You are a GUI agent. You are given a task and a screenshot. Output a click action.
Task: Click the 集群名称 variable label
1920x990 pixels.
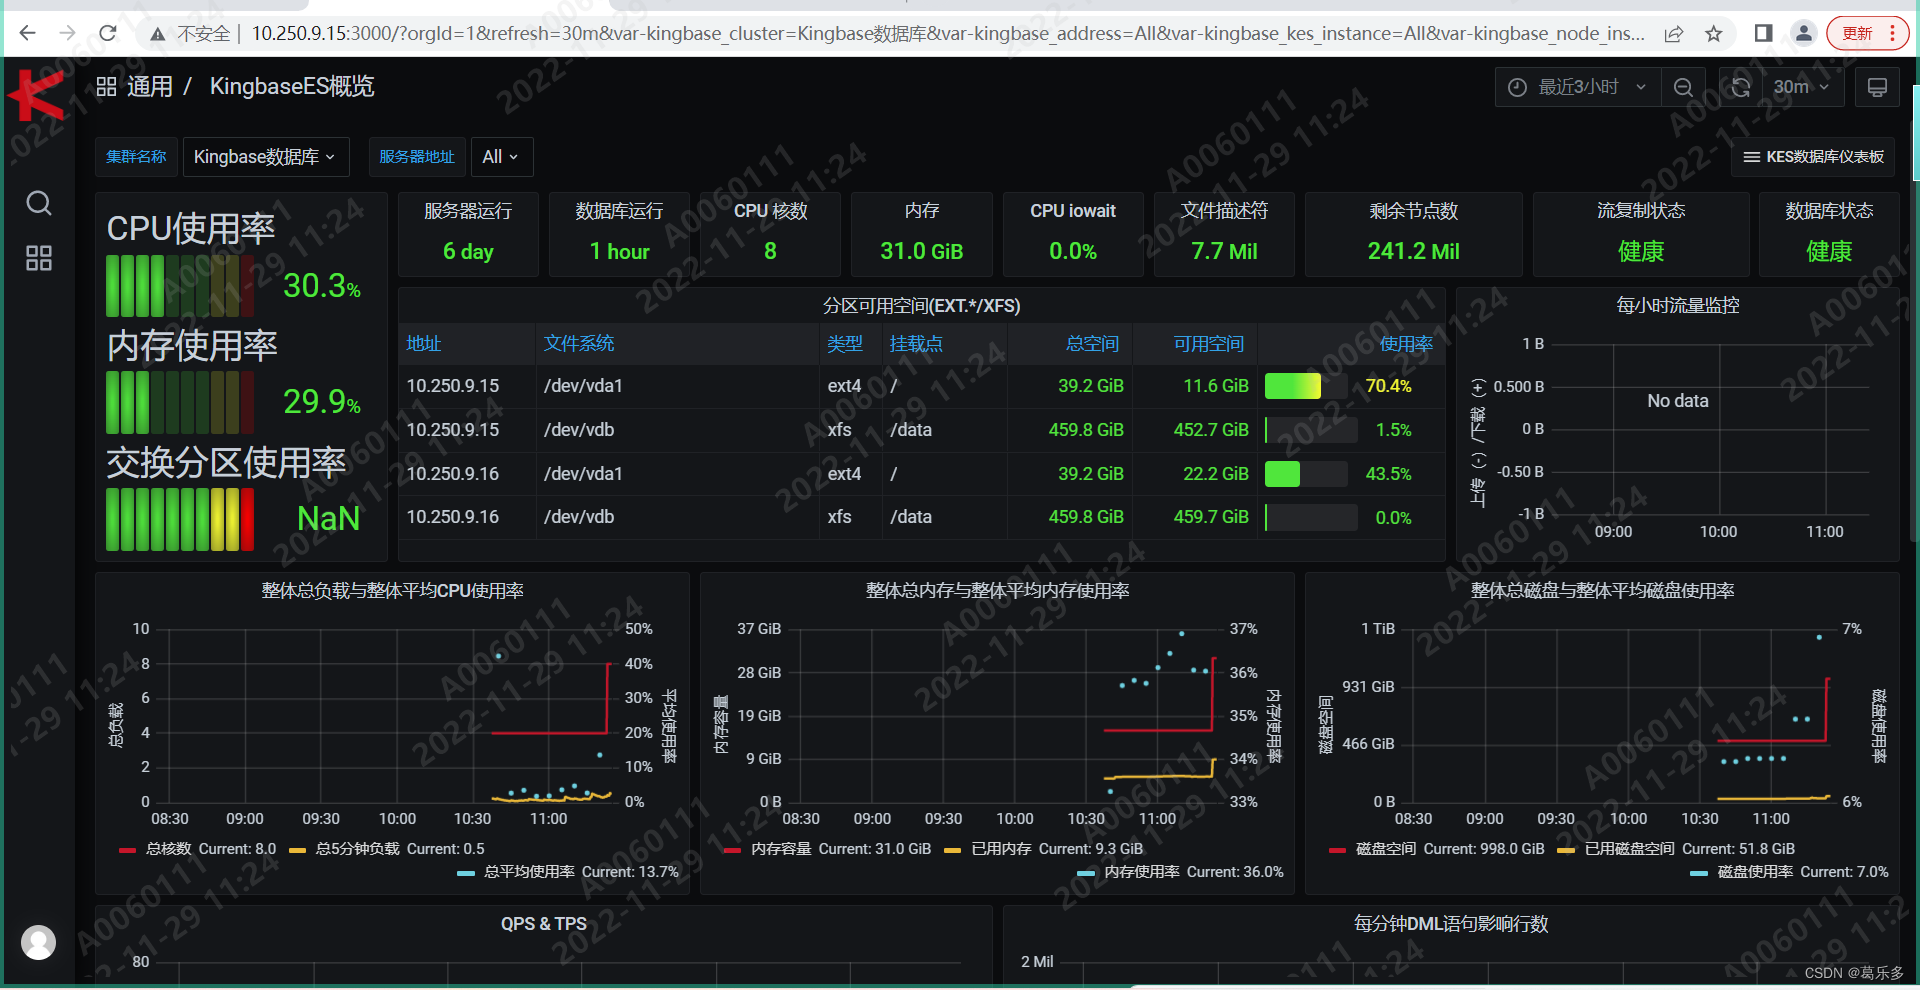tap(137, 157)
